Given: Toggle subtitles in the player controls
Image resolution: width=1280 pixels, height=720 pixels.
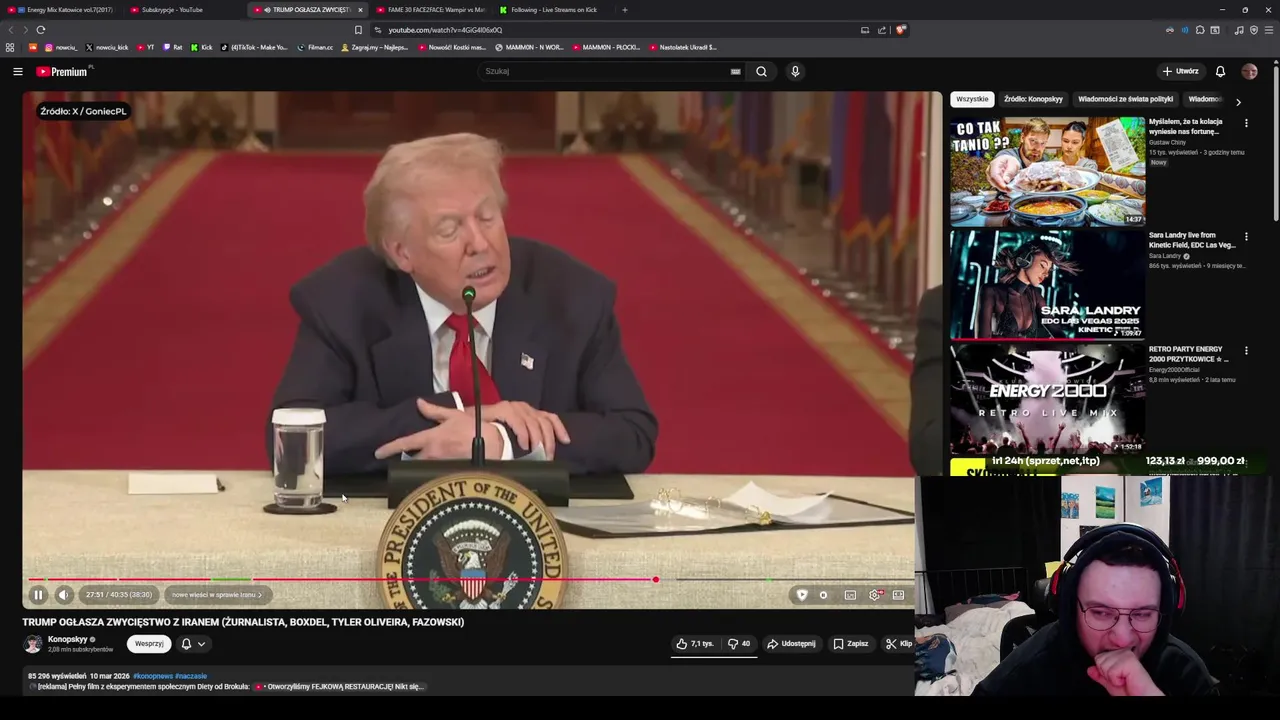Looking at the screenshot, I should (x=850, y=595).
